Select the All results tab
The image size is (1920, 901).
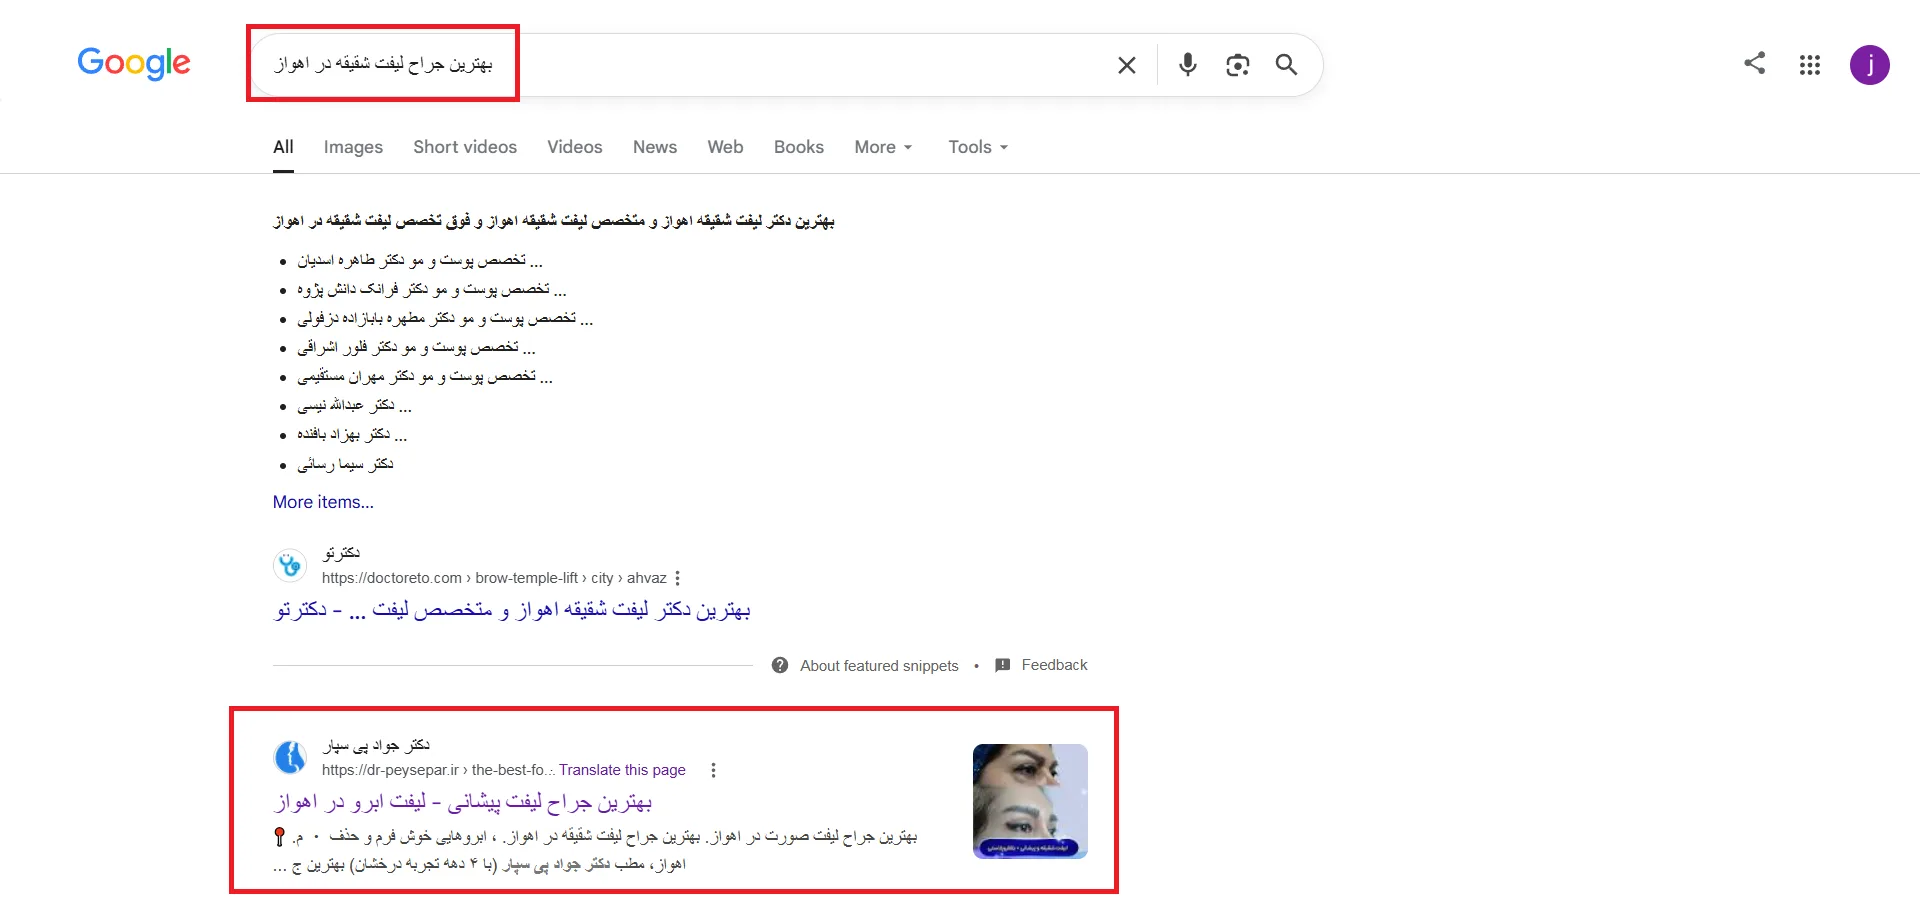[x=283, y=147]
